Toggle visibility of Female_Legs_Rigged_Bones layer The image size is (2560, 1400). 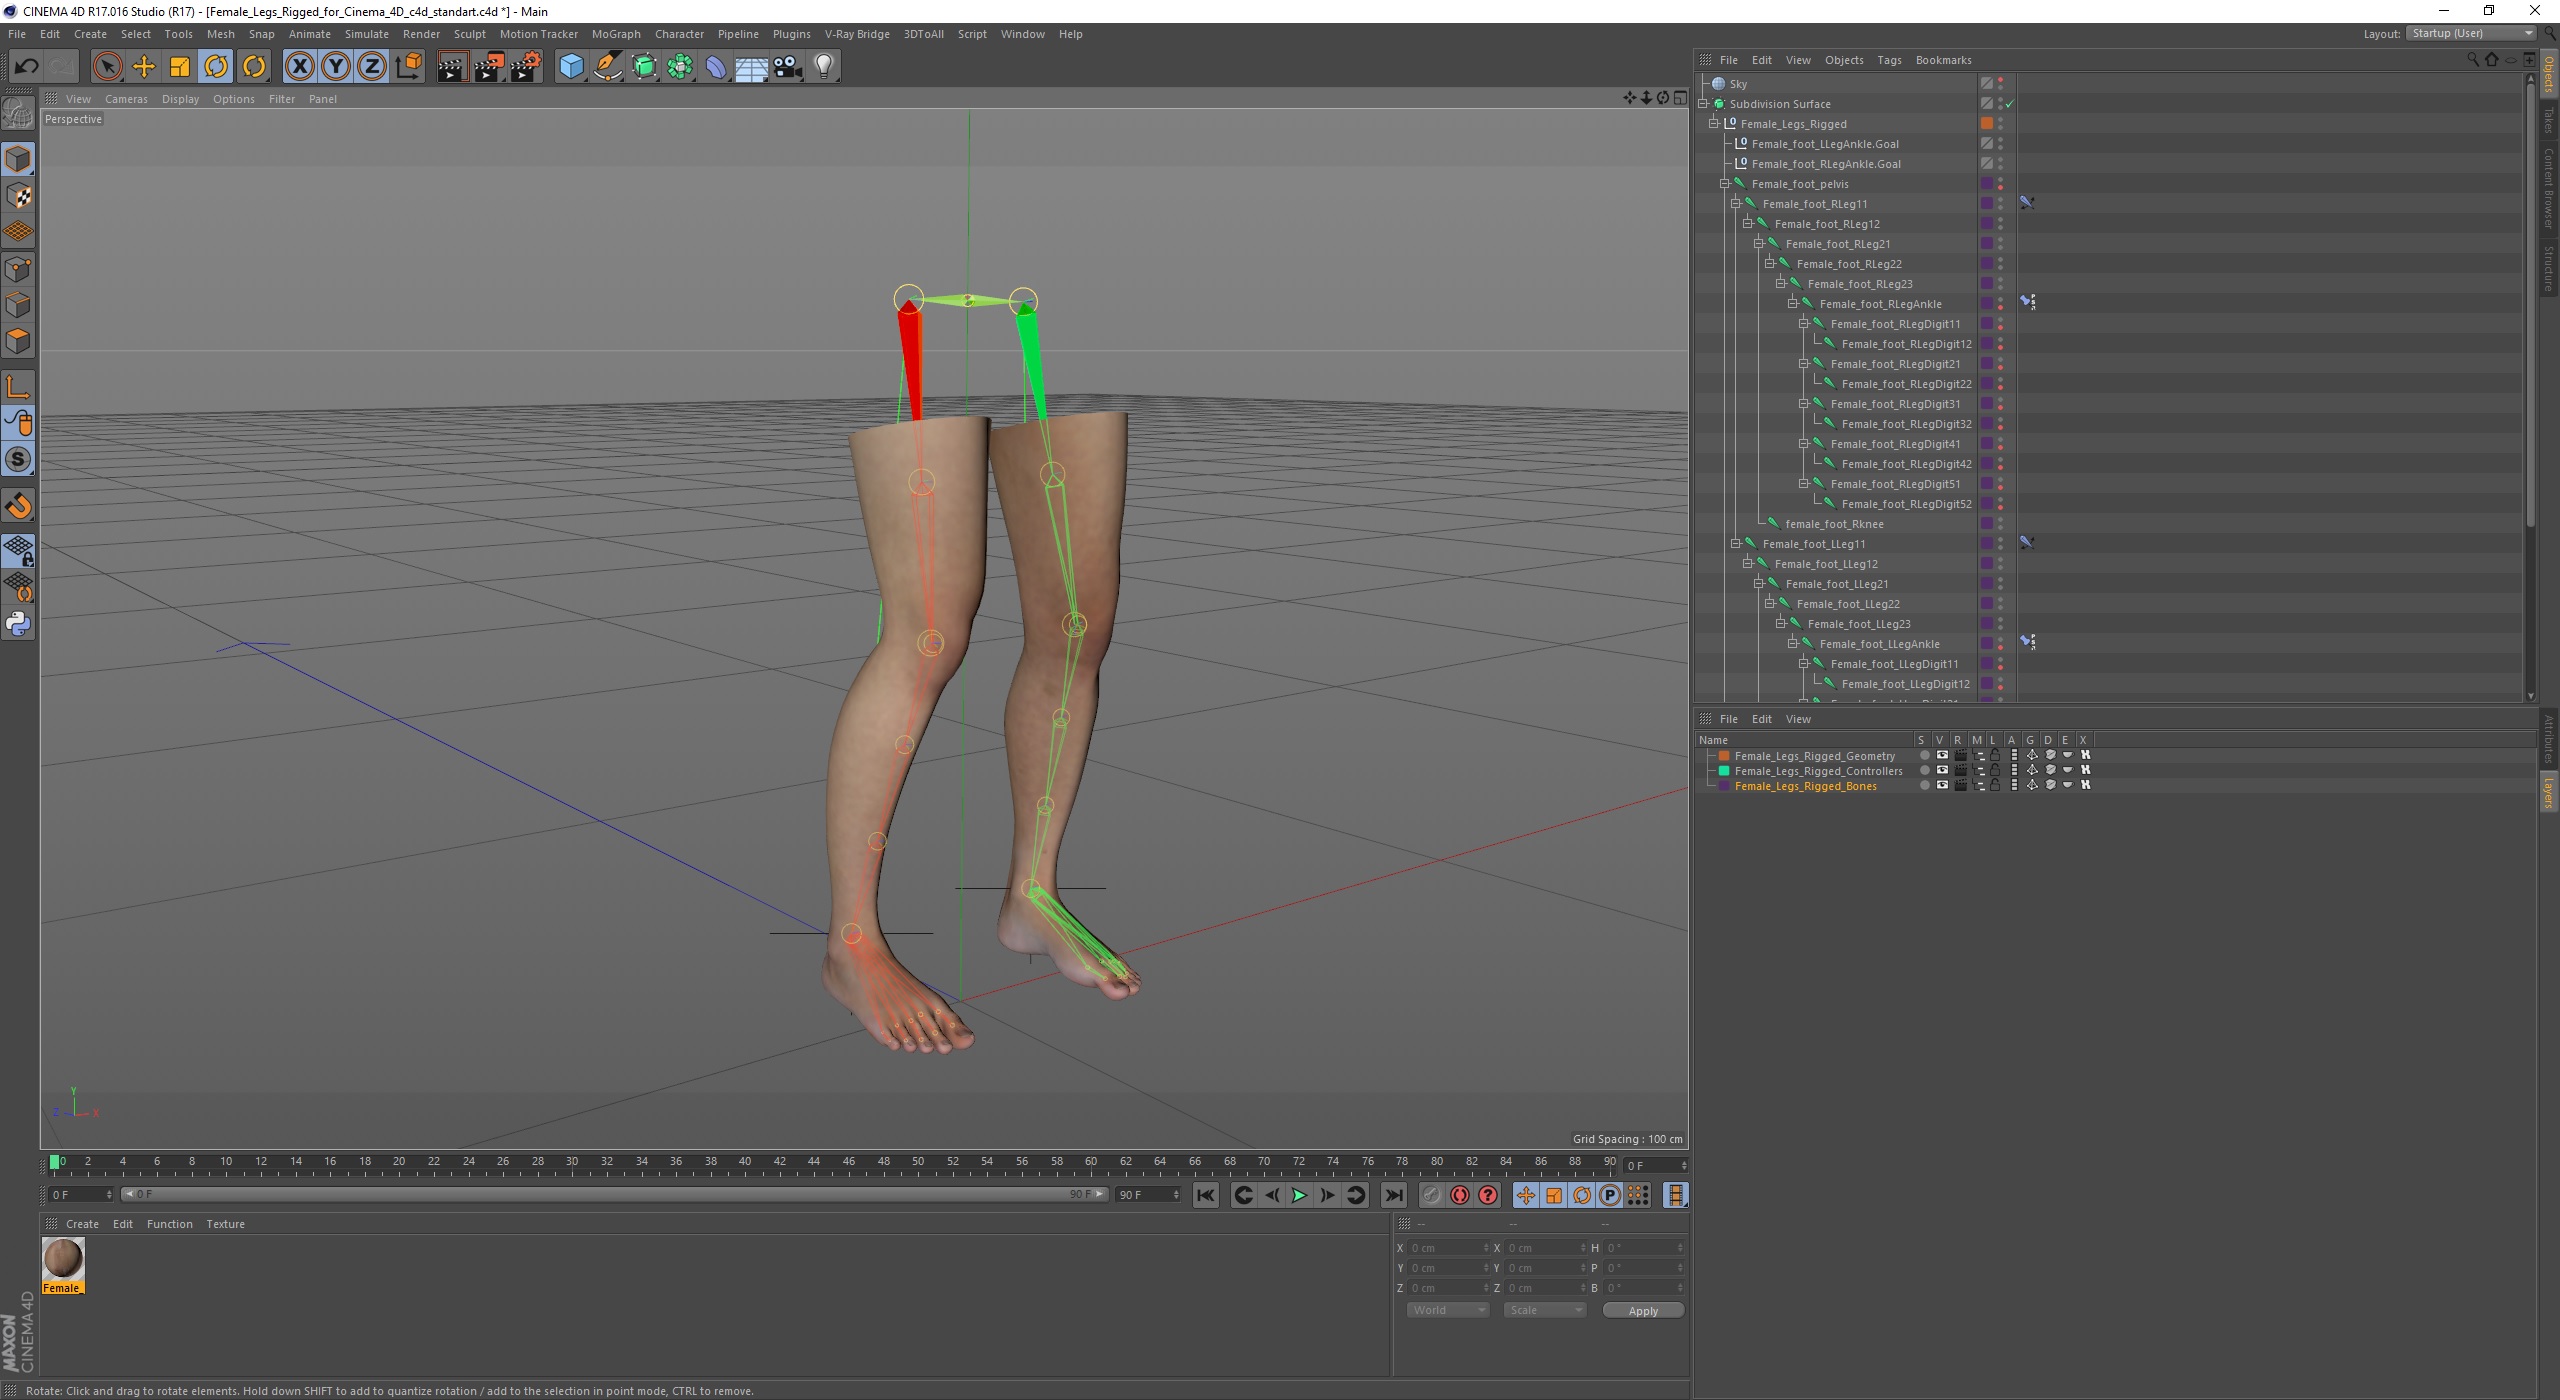1941,786
